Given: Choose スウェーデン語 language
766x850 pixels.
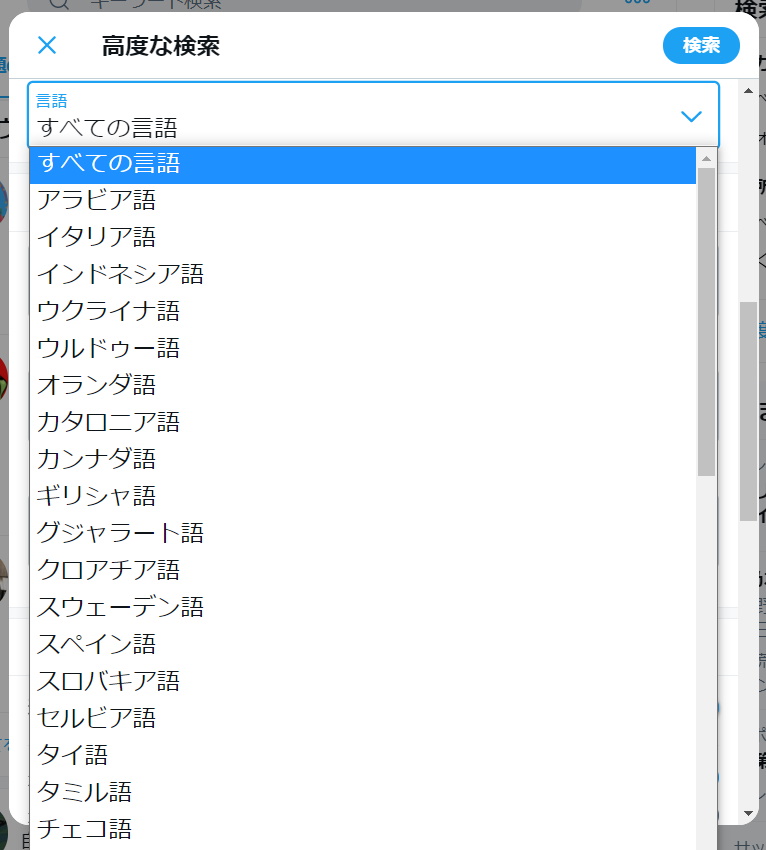Looking at the screenshot, I should 120,607.
